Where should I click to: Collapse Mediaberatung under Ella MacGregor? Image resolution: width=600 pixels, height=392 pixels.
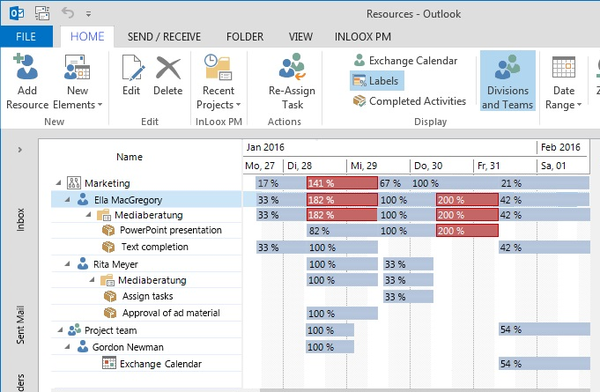click(88, 215)
